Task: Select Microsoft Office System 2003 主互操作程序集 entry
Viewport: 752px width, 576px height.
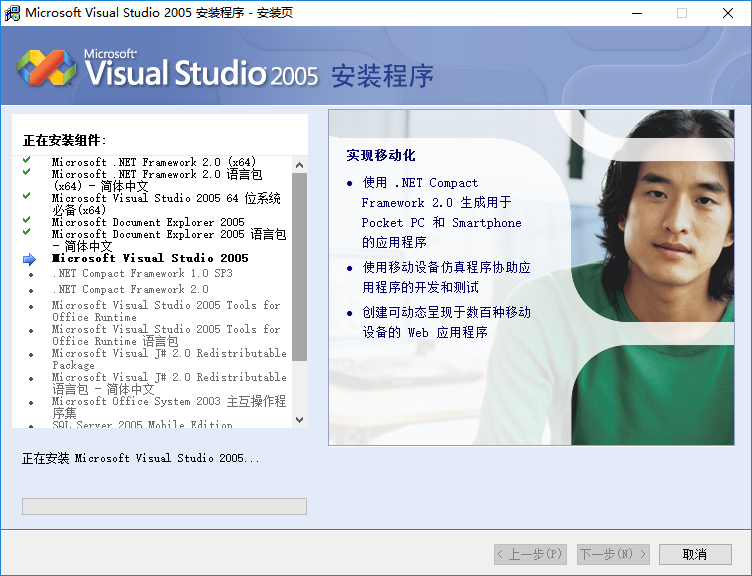Action: point(169,407)
